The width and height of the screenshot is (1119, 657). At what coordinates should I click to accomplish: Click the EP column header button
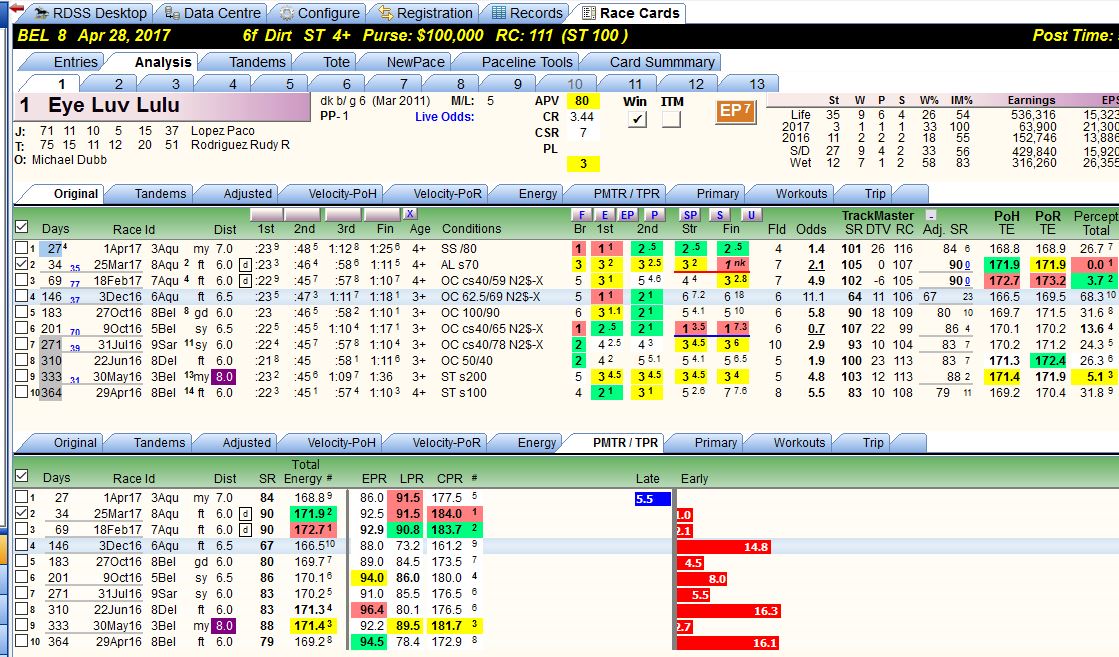pyautogui.click(x=627, y=215)
